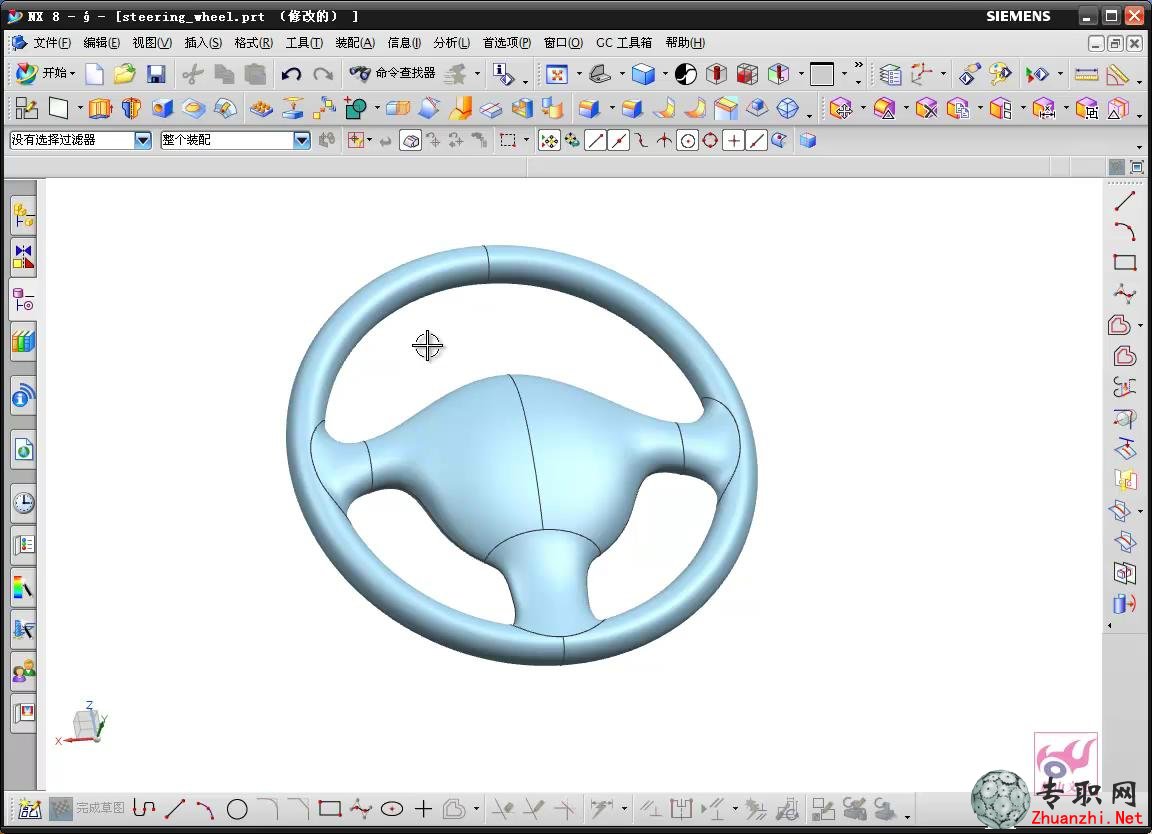Open the 首选项(P) menu
This screenshot has width=1152, height=834.
(x=506, y=43)
